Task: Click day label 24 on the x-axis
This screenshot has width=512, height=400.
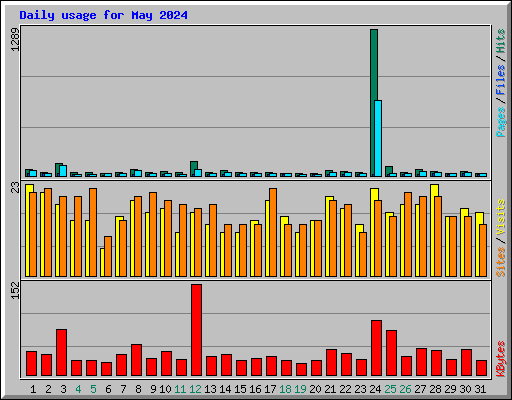Action: 375,389
